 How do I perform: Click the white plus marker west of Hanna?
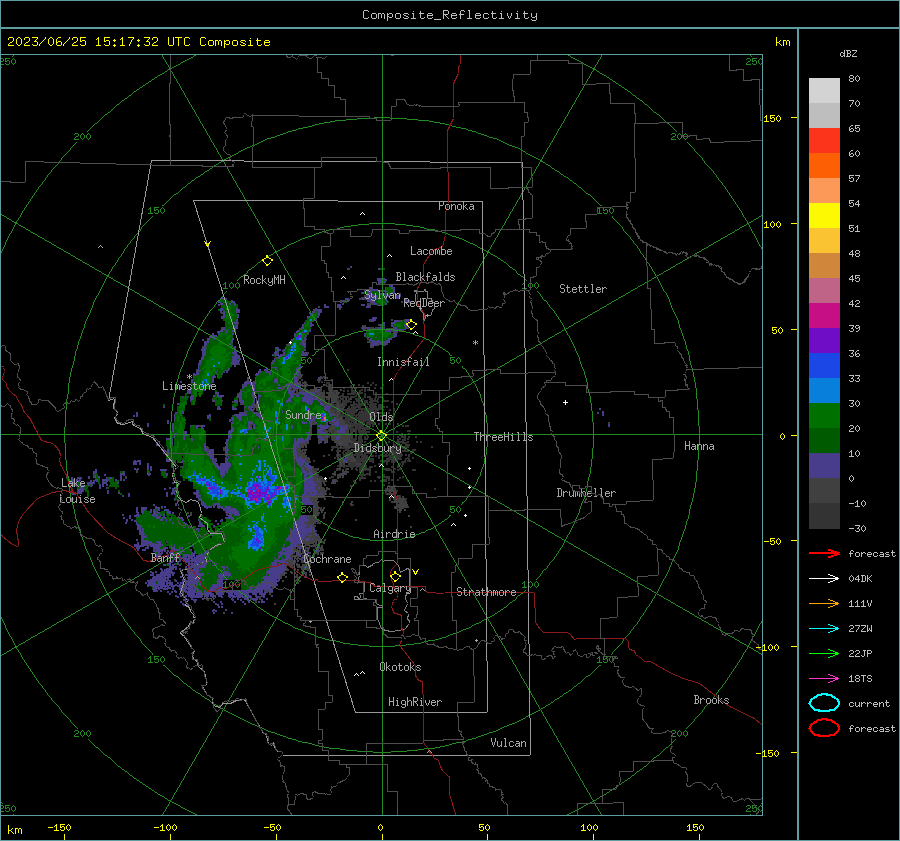point(565,402)
